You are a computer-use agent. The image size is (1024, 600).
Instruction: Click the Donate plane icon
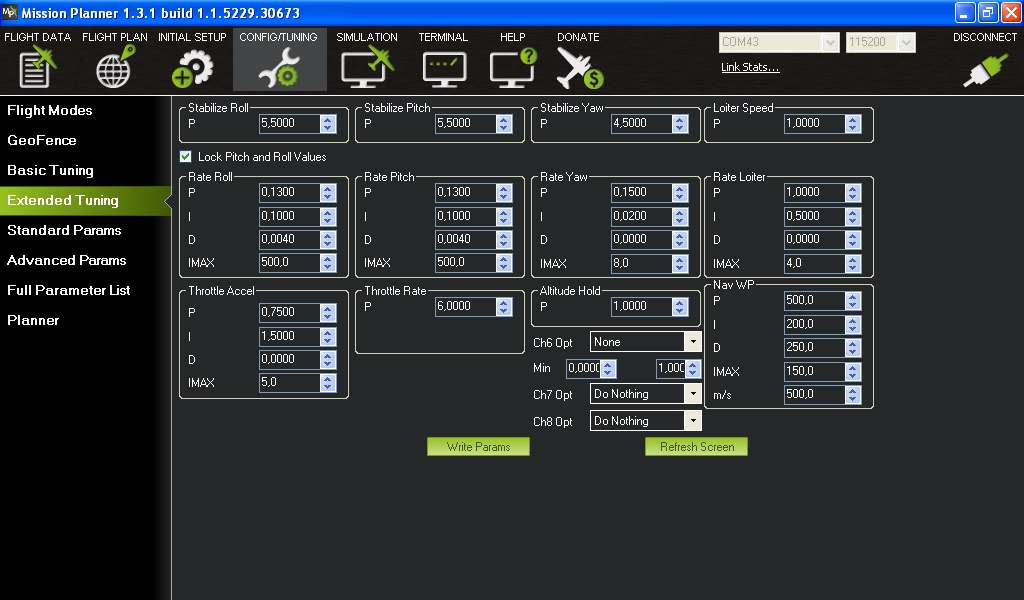[x=579, y=68]
